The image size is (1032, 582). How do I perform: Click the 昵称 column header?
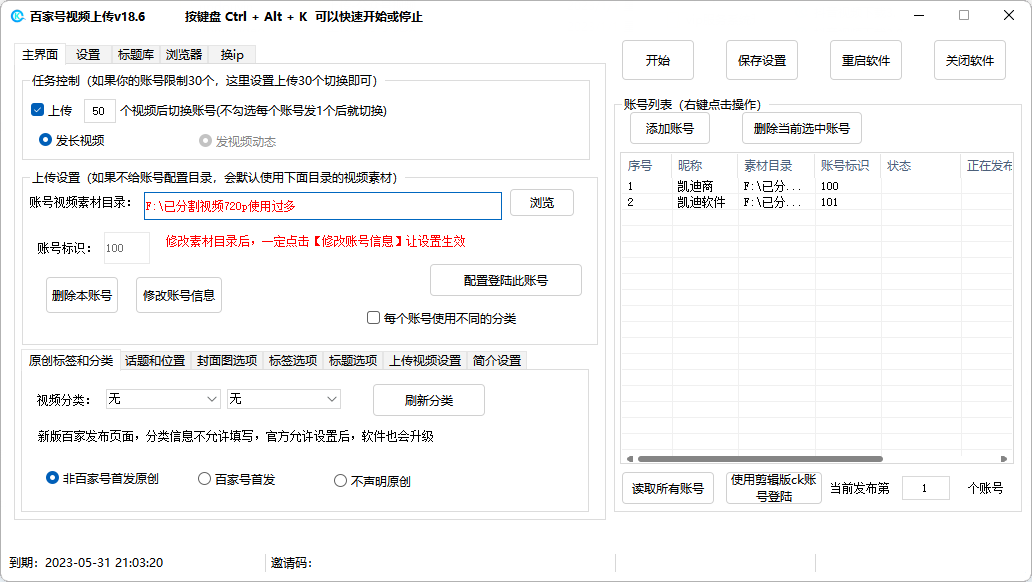tap(705, 165)
